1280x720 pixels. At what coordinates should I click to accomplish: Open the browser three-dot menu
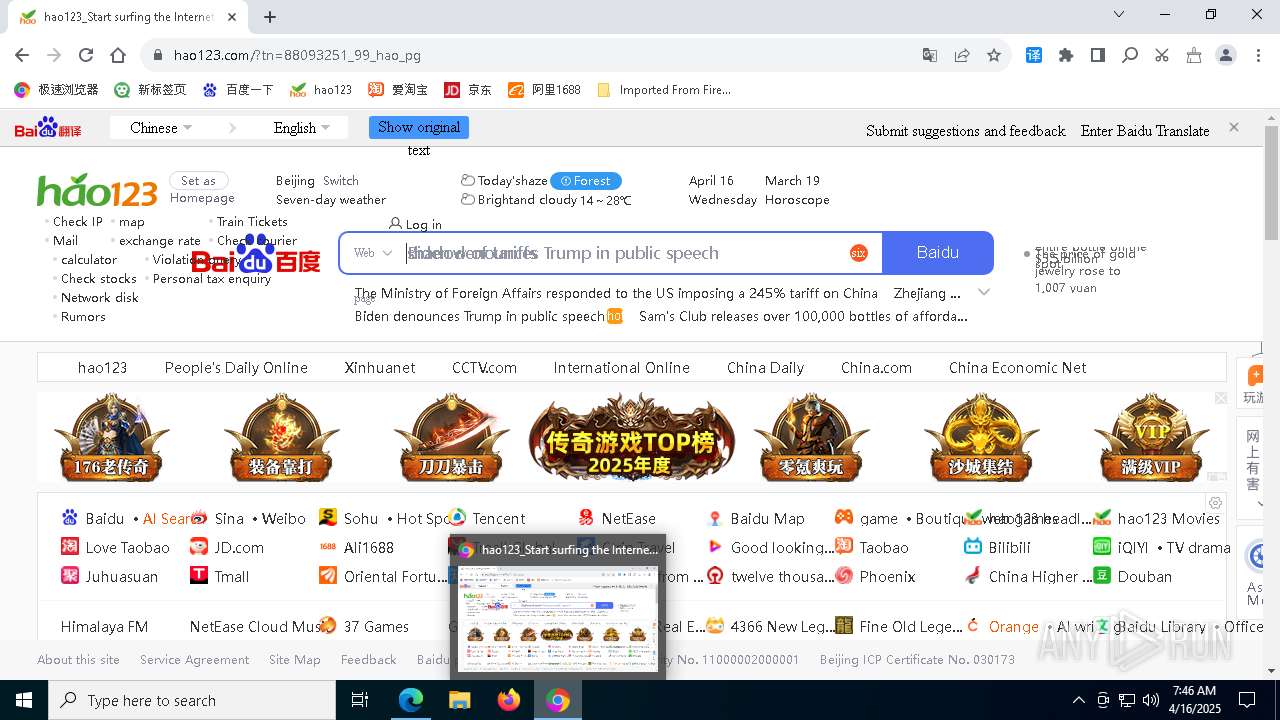point(1258,55)
